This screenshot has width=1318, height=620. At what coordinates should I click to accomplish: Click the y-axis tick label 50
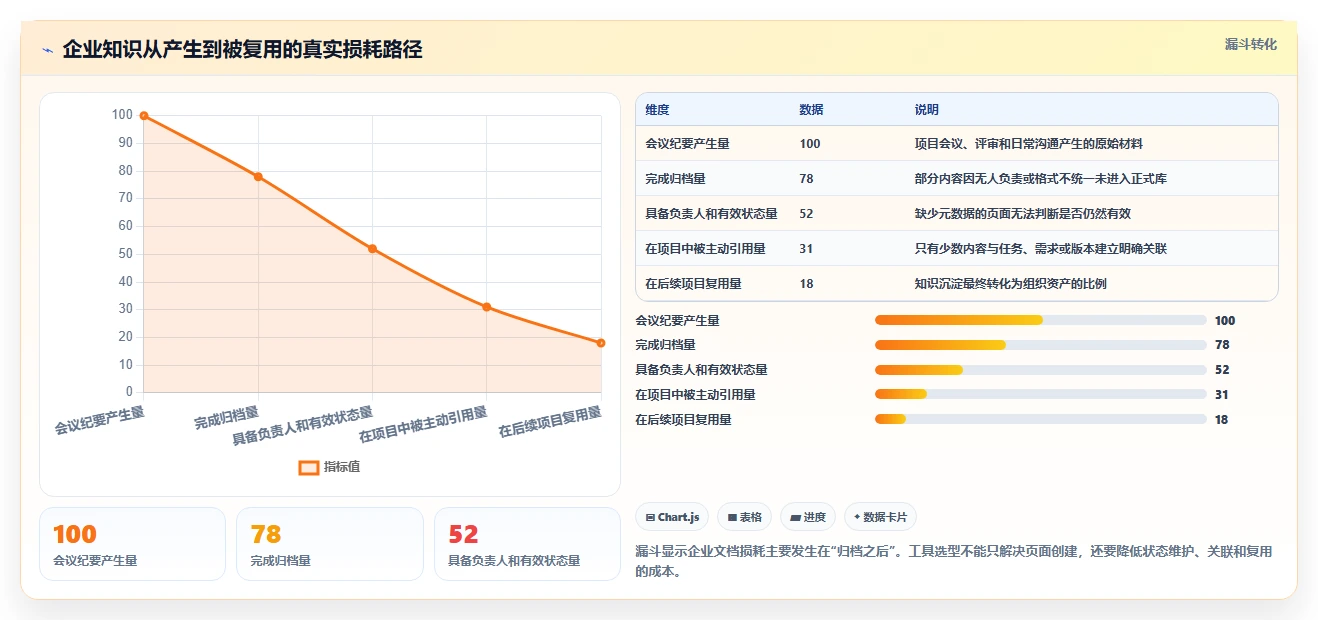click(x=125, y=254)
